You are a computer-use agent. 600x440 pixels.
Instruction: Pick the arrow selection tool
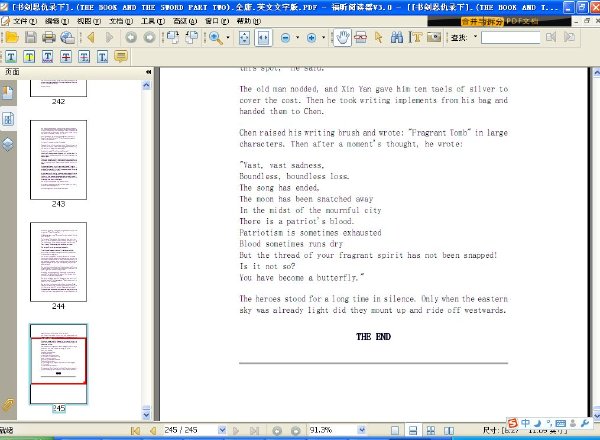tap(378, 37)
